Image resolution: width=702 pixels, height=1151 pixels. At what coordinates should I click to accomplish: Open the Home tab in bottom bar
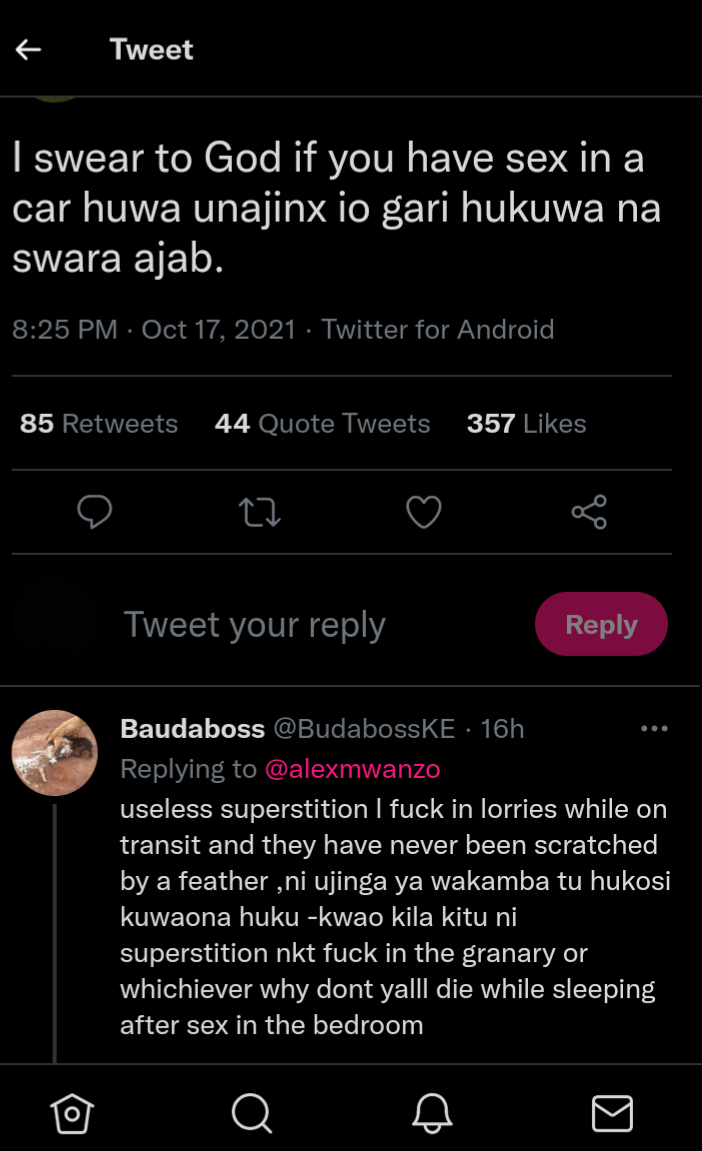pos(72,1112)
